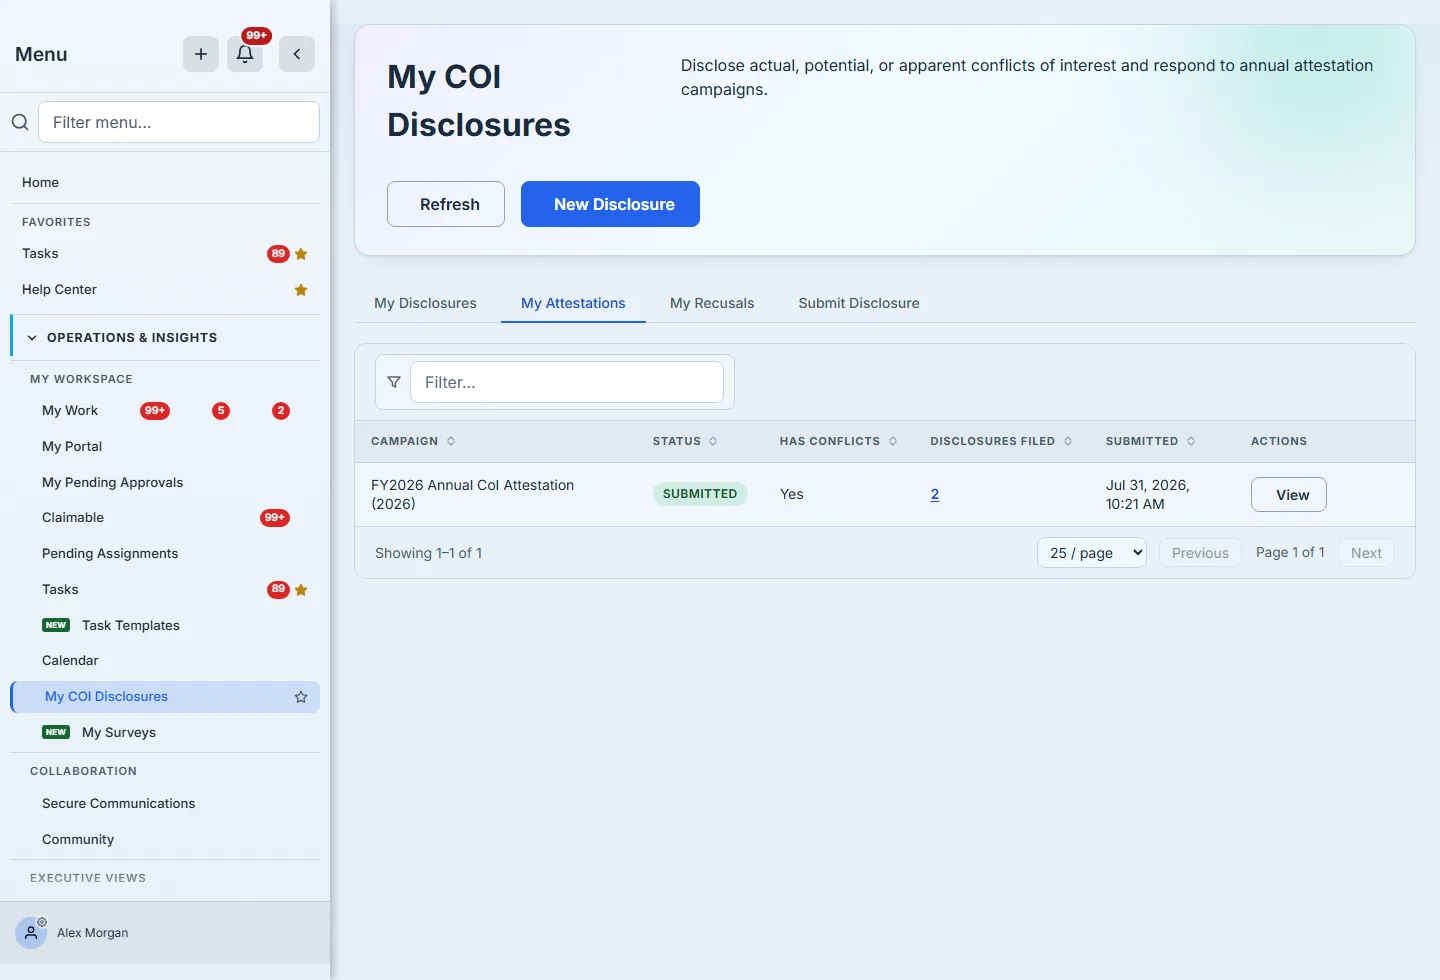Open the disclosures filed count link 2

coord(935,494)
